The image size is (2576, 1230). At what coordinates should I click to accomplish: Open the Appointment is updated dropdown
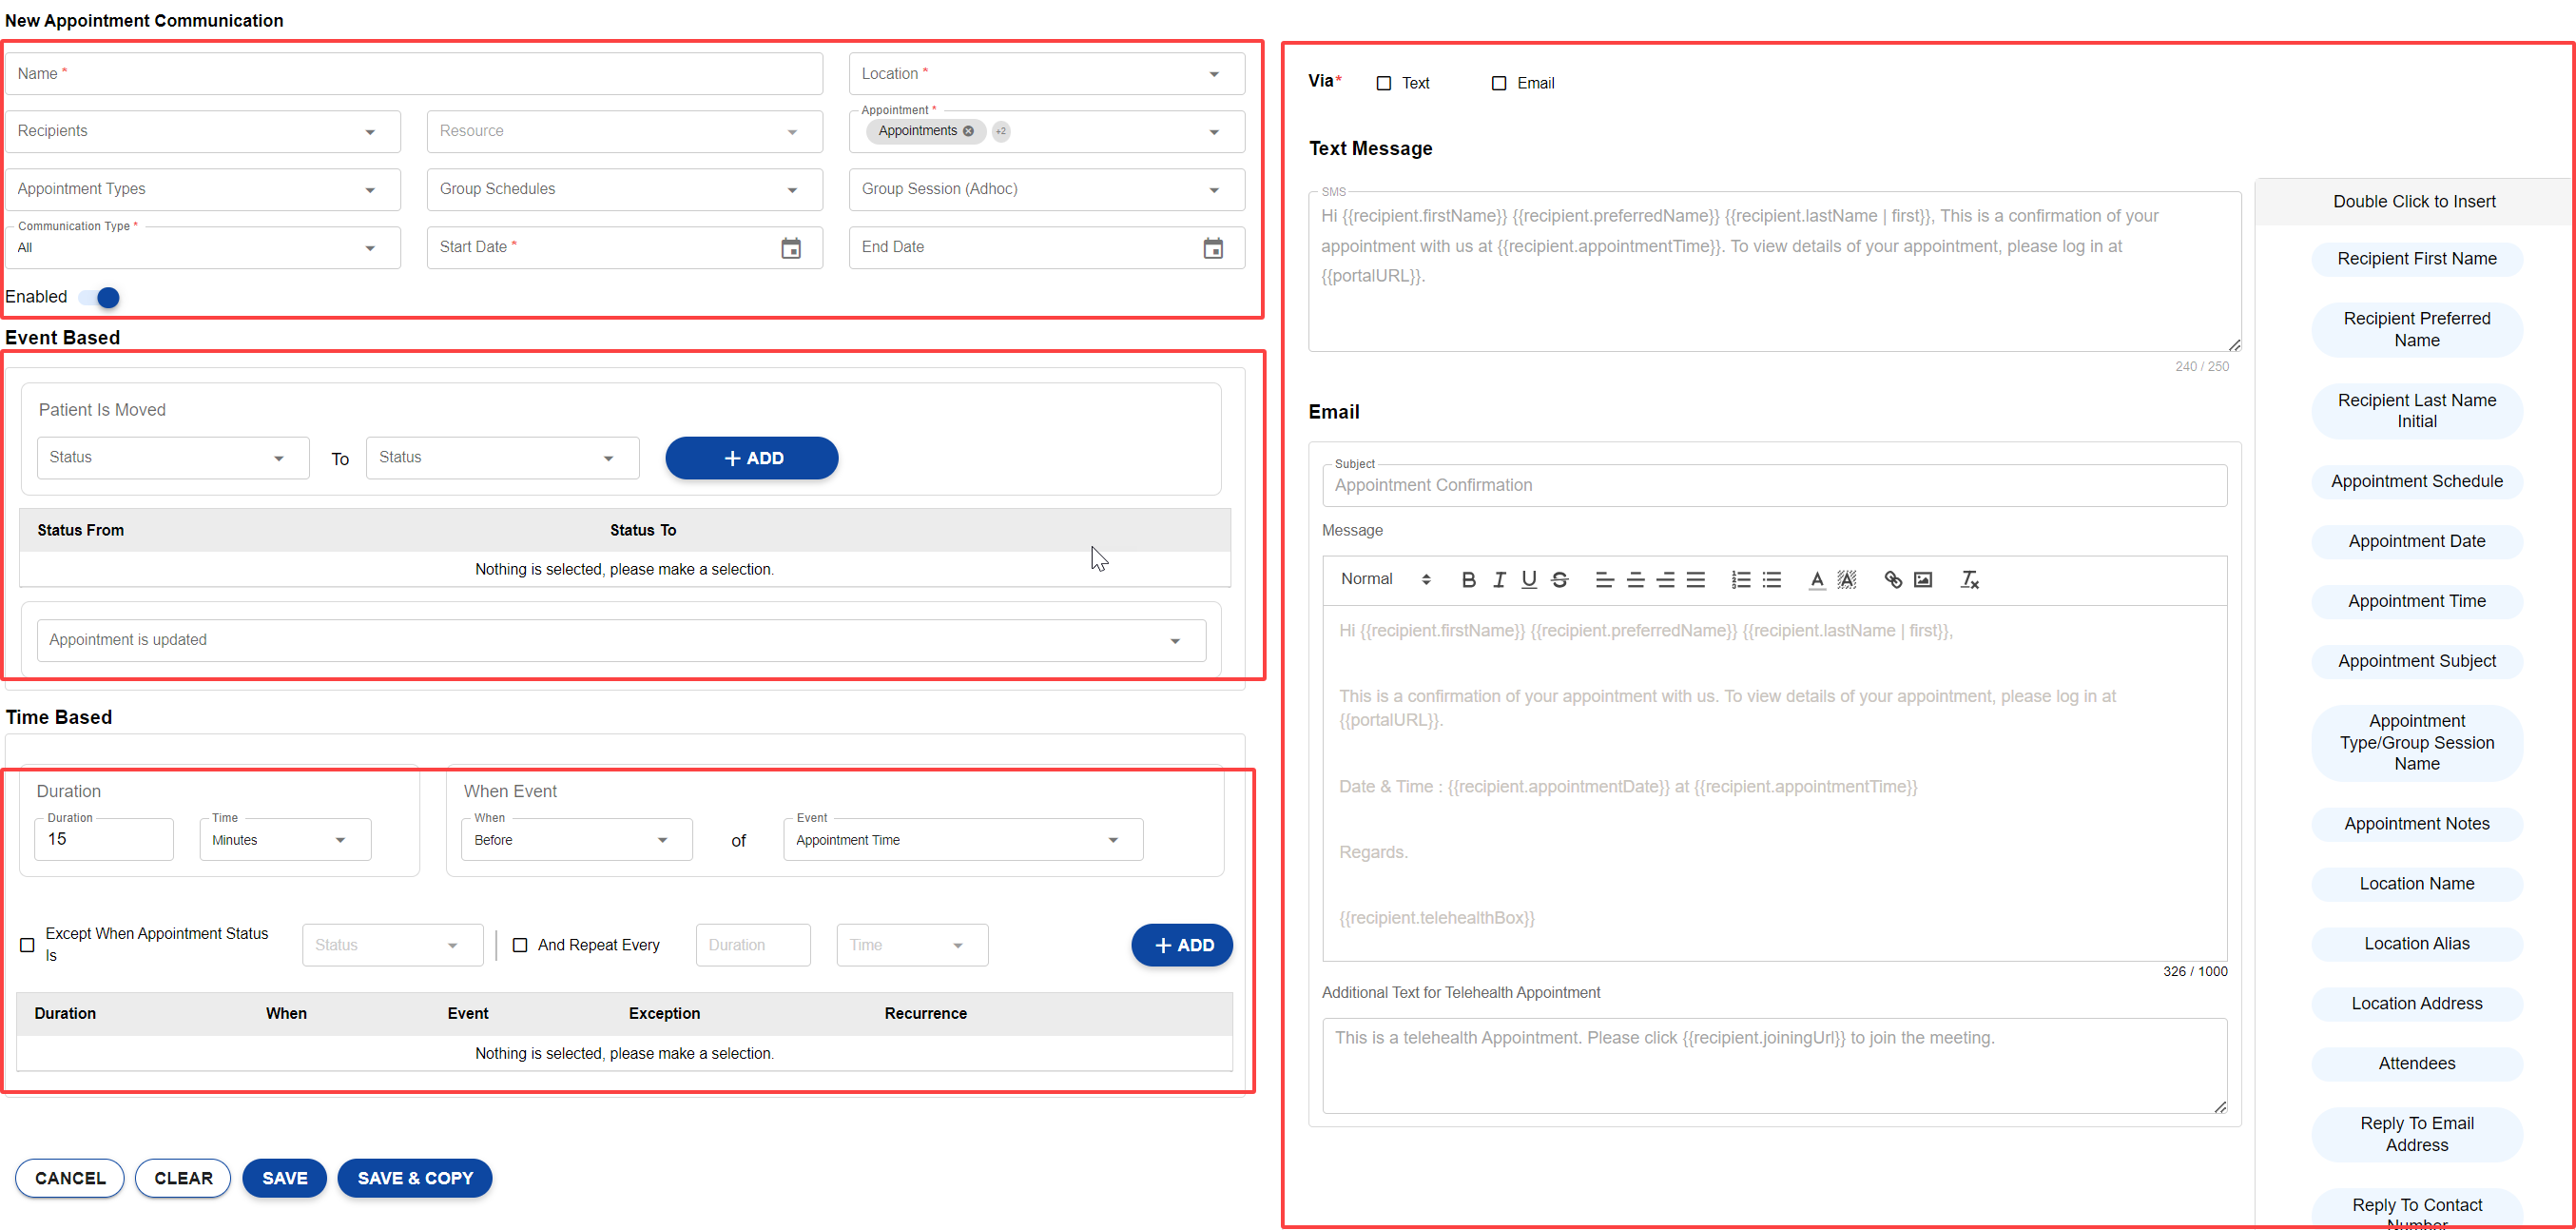point(1174,640)
